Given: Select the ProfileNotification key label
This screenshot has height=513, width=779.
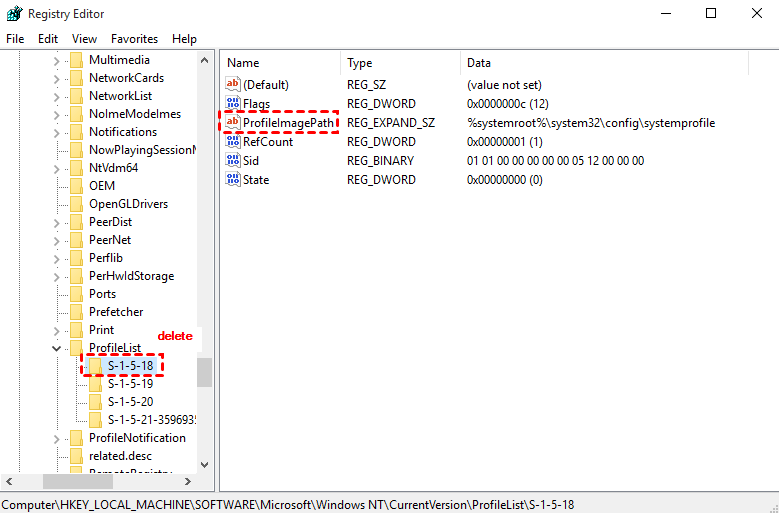Looking at the screenshot, I should pyautogui.click(x=137, y=438).
